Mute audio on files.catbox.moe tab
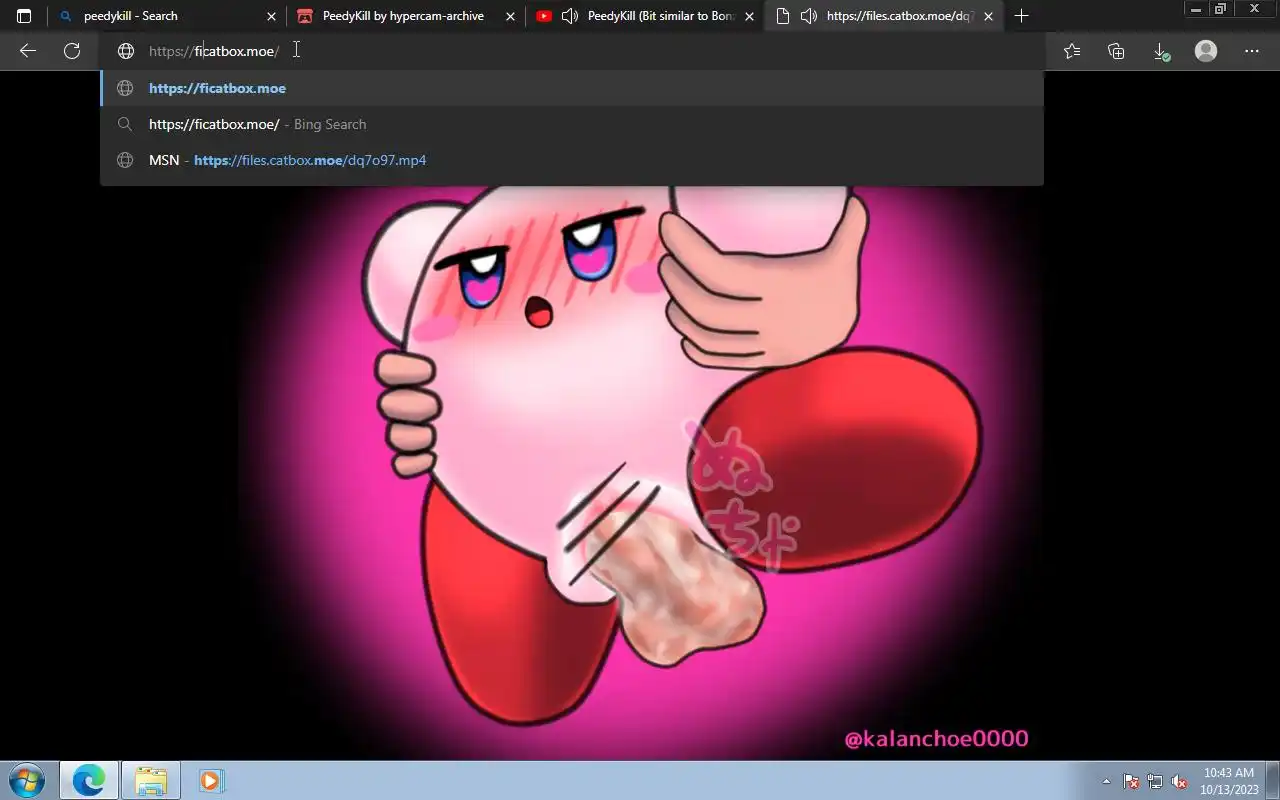Viewport: 1280px width, 800px height. point(809,16)
